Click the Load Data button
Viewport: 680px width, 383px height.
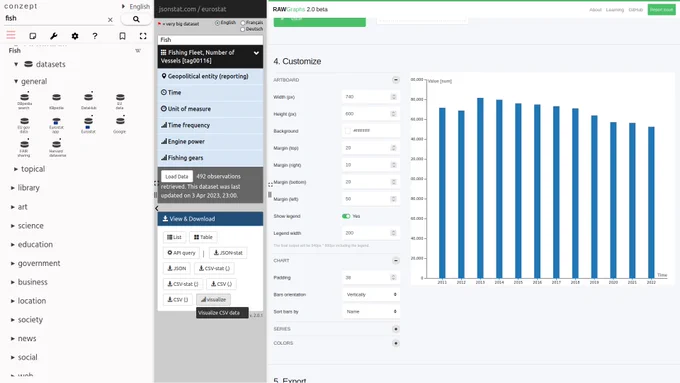click(x=177, y=177)
